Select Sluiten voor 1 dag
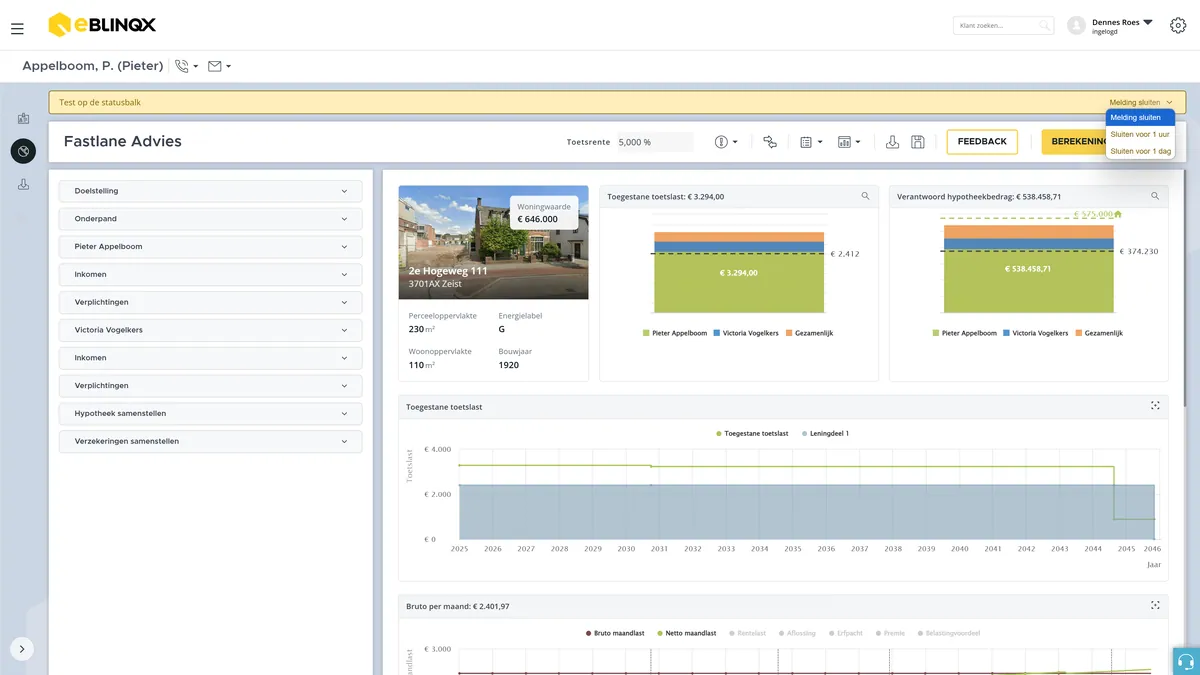 click(1140, 151)
